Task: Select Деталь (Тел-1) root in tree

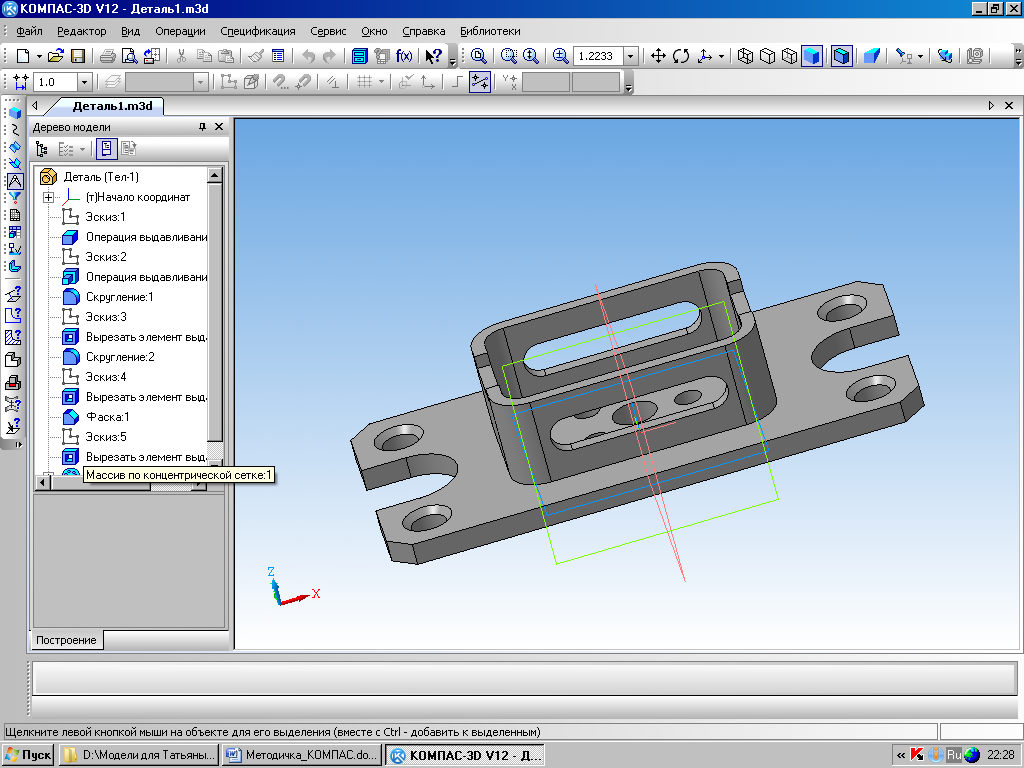Action: (101, 176)
